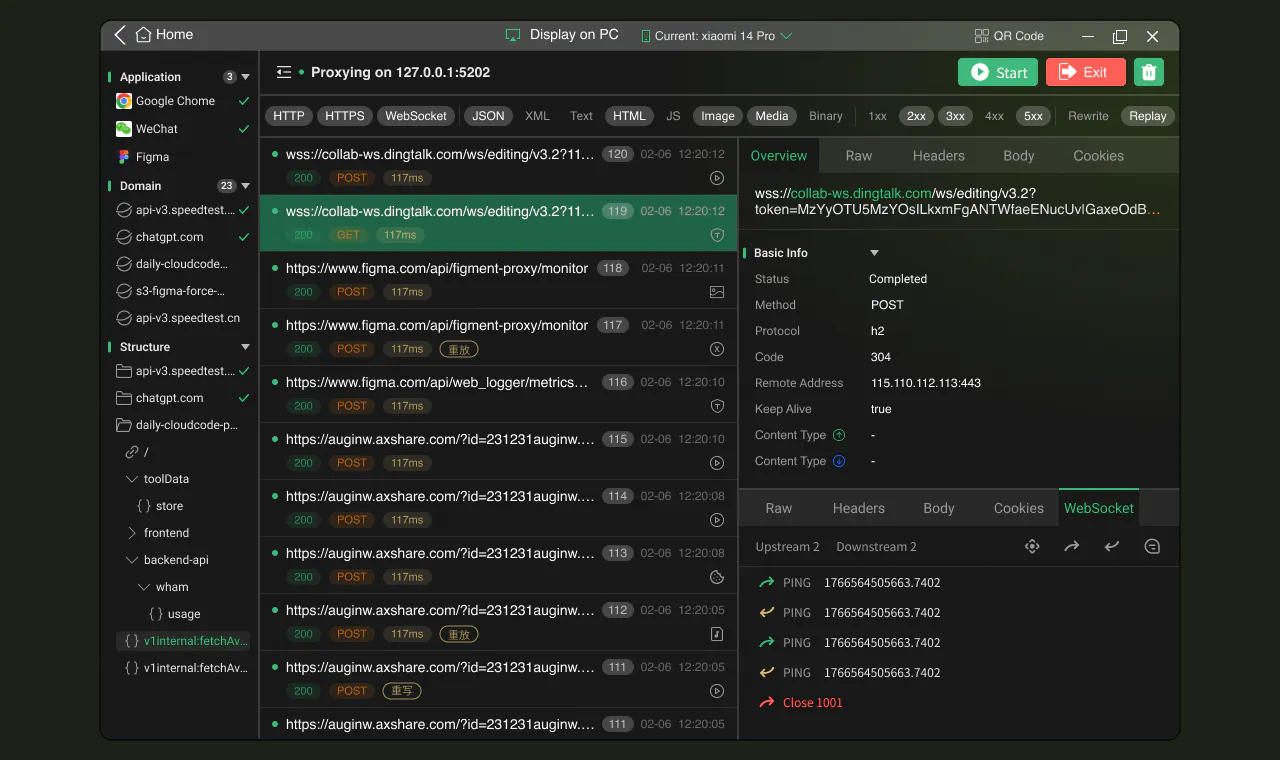
Task: Toggle the 2xx status filter
Action: pos(916,116)
